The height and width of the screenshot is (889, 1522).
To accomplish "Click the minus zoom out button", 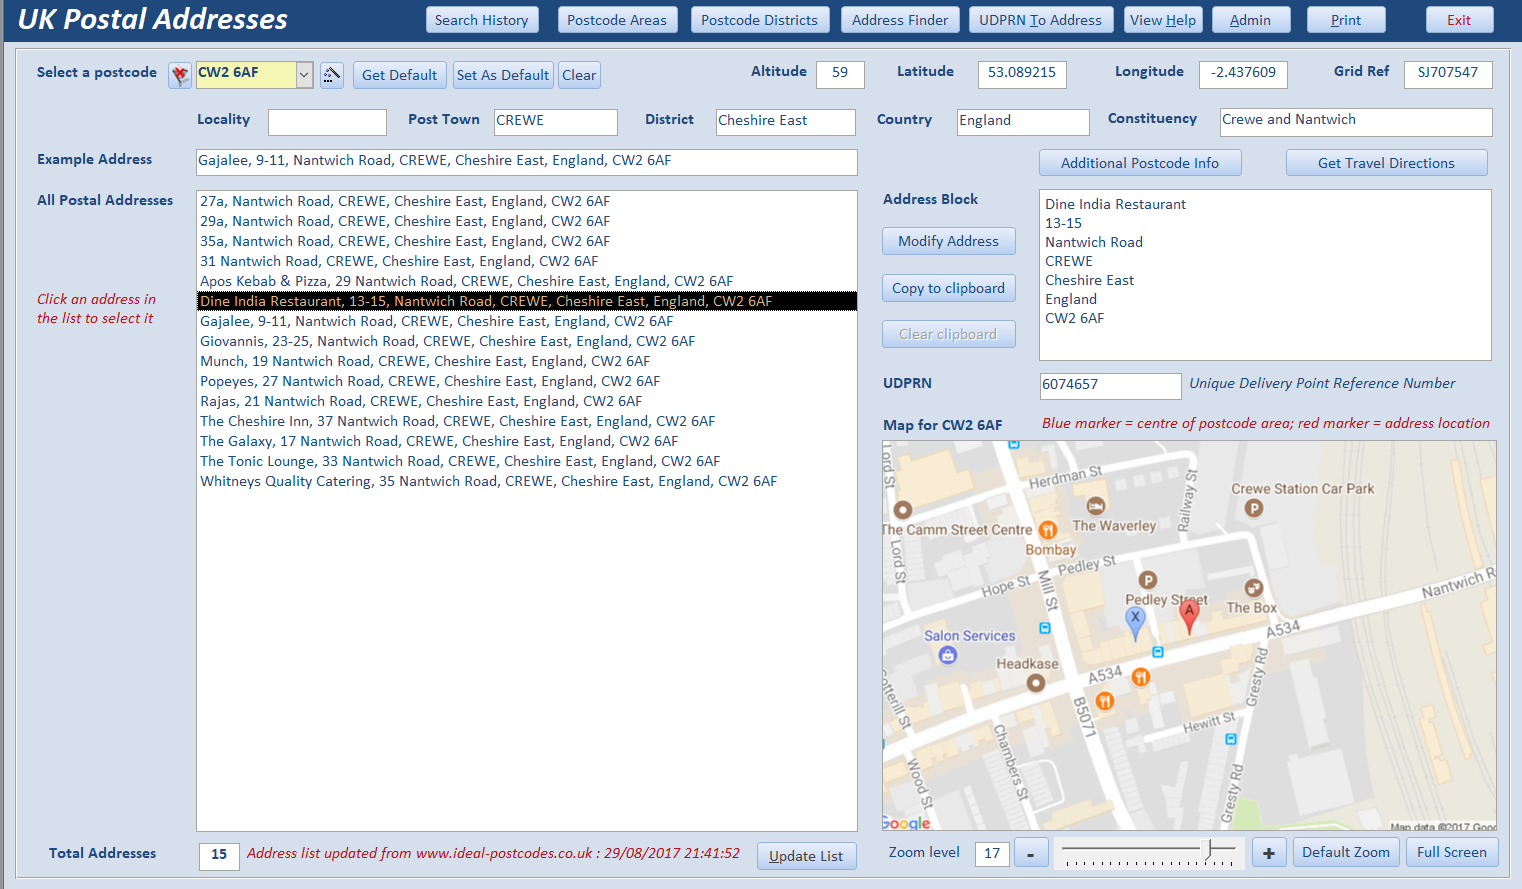I will pyautogui.click(x=1031, y=853).
